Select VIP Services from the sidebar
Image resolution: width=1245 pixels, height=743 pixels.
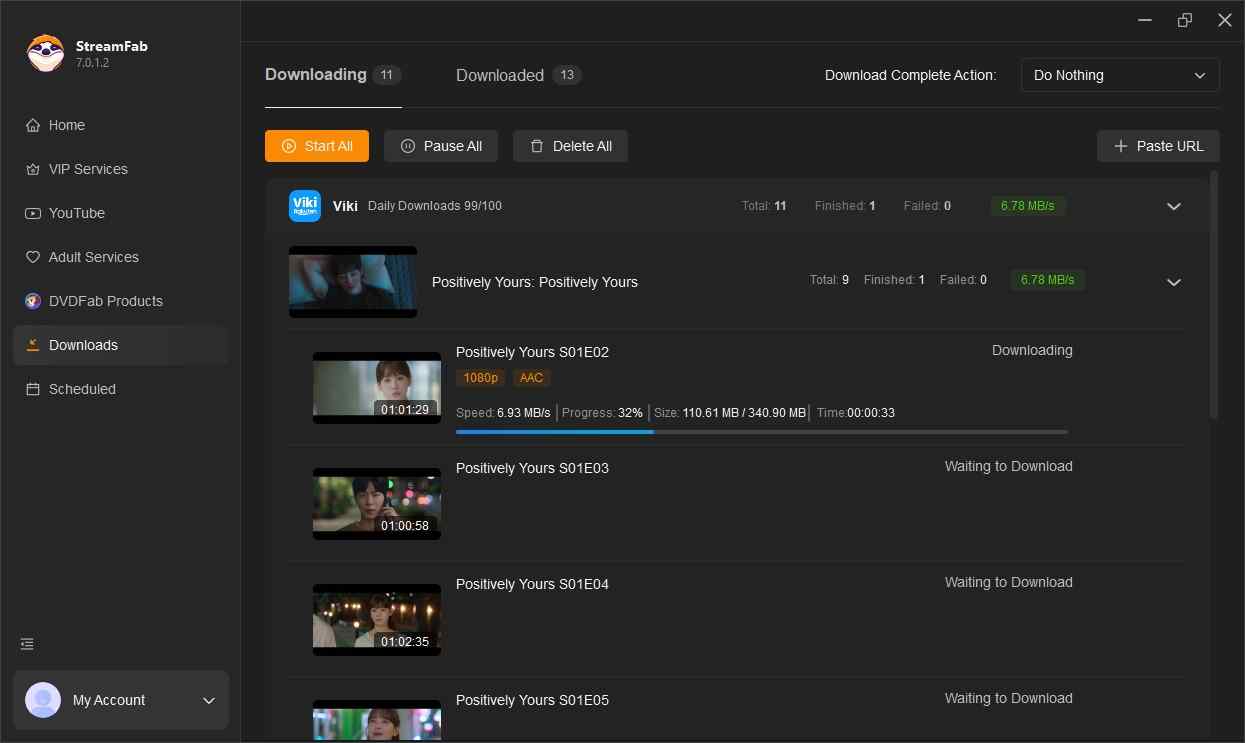[x=88, y=169]
